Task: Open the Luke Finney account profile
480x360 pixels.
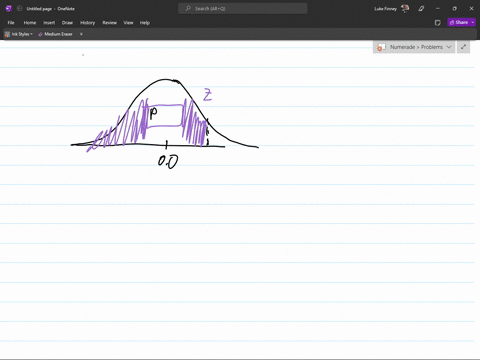Action: (392, 9)
